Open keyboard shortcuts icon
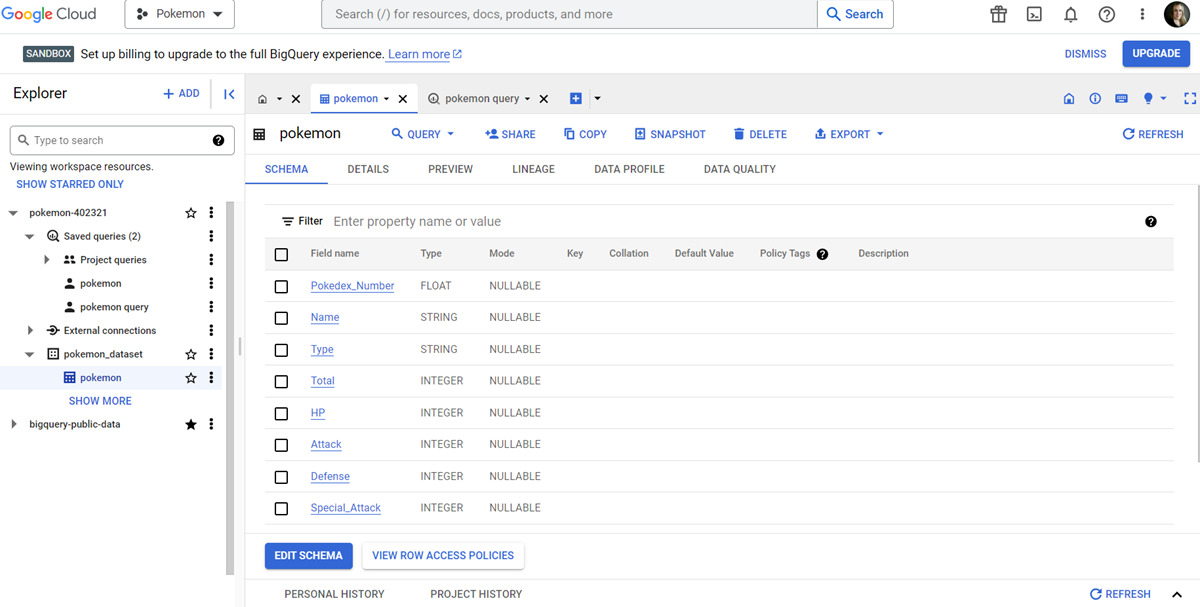The width and height of the screenshot is (1200, 607). [1121, 98]
